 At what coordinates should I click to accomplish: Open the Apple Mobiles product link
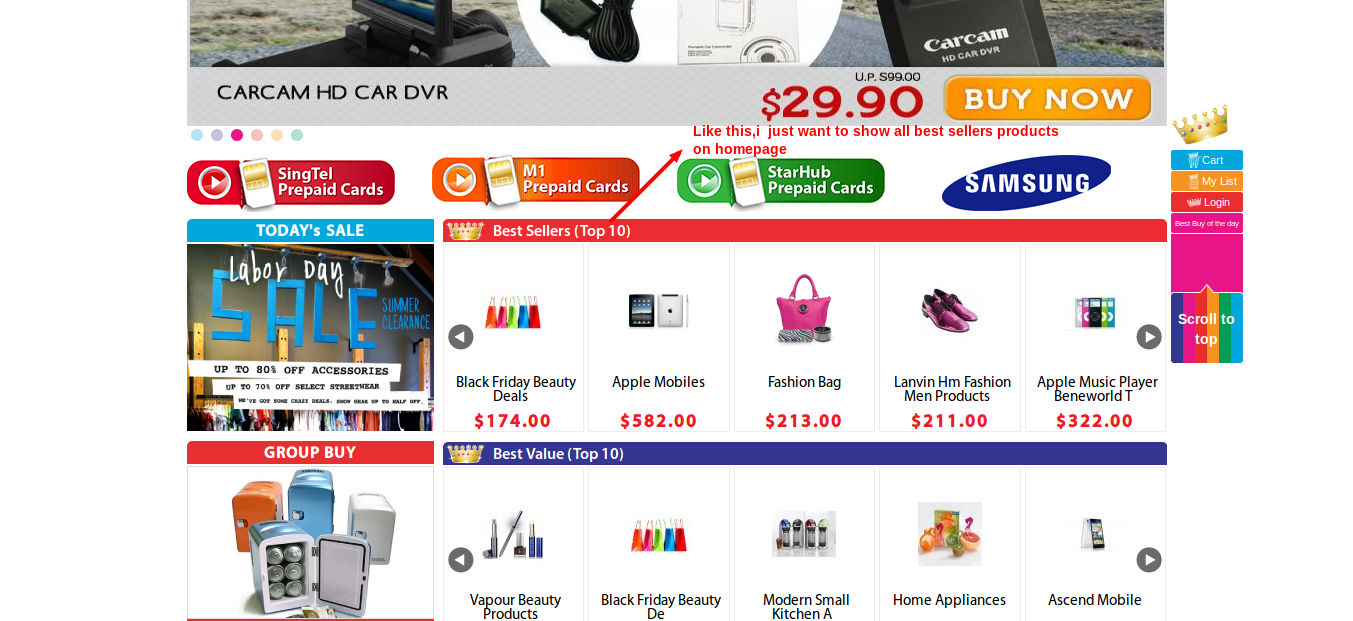659,382
